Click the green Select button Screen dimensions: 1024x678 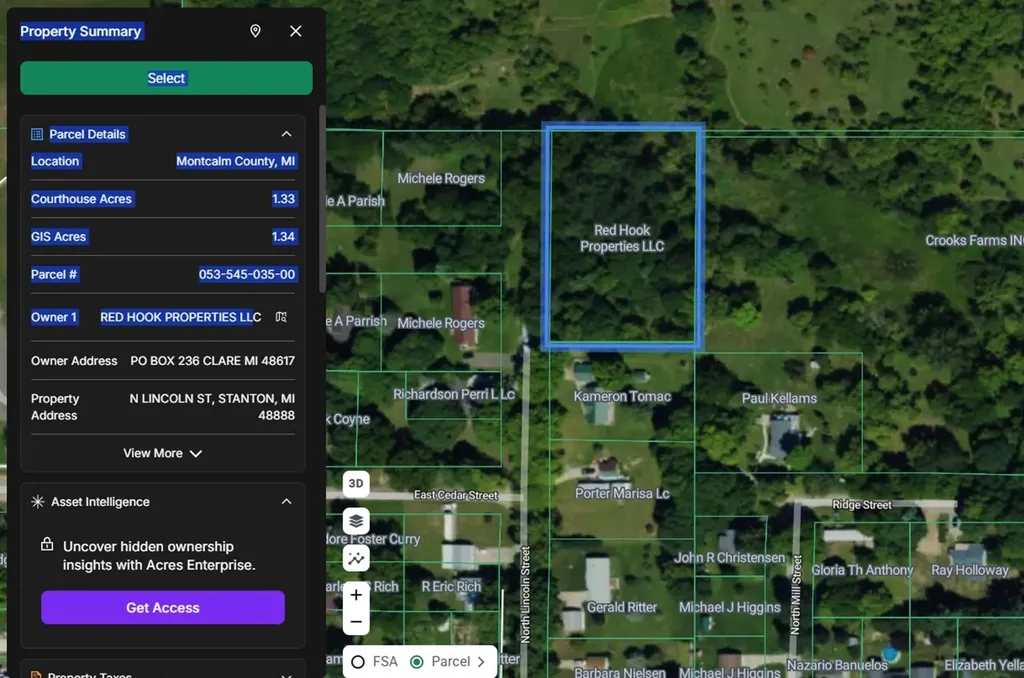[166, 78]
